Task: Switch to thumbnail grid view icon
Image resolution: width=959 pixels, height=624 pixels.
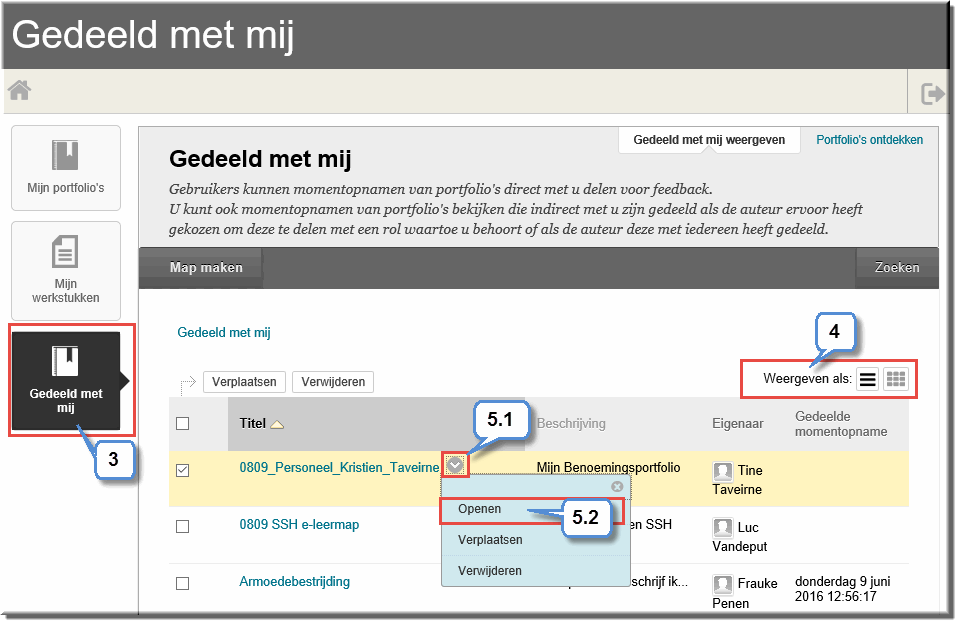Action: (x=896, y=379)
